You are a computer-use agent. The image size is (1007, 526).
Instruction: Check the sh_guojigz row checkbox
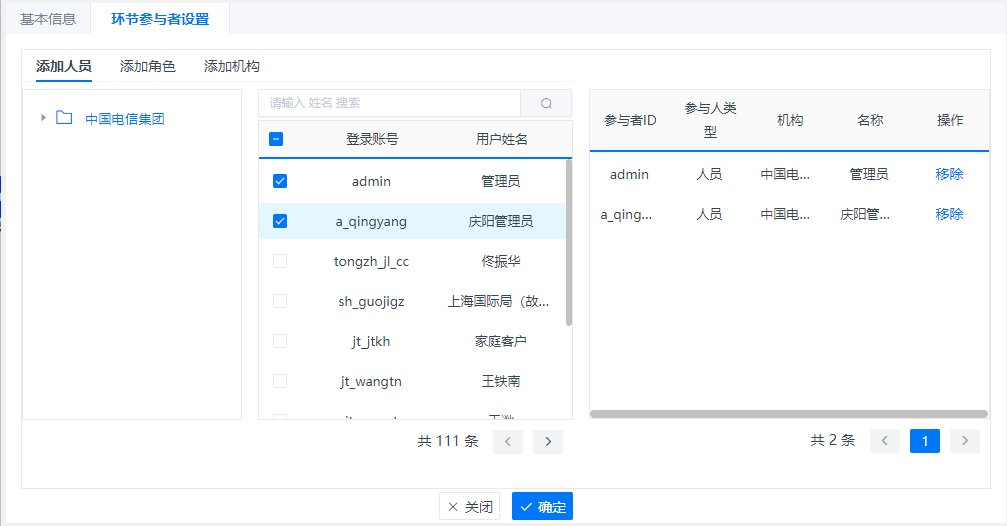coord(280,301)
